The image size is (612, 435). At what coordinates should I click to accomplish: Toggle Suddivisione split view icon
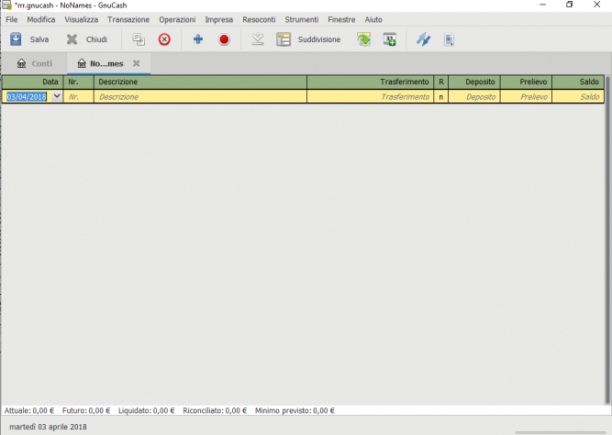(x=284, y=39)
